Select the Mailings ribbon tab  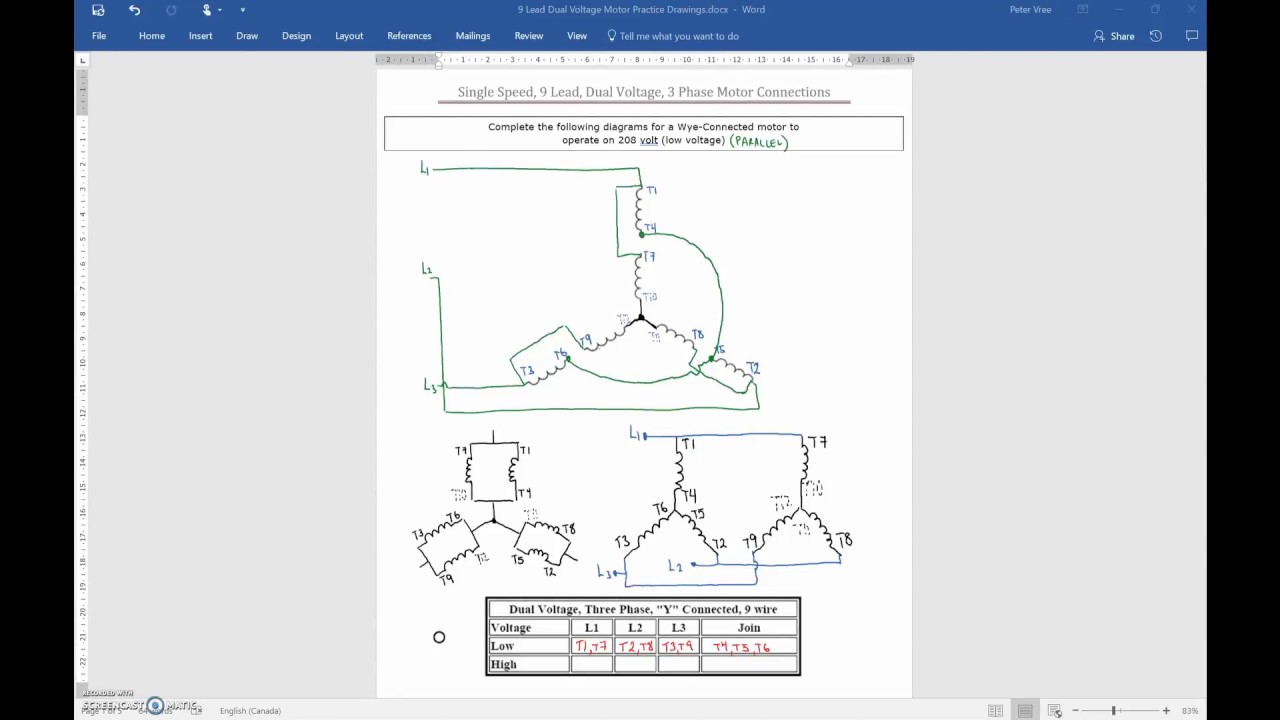(473, 36)
